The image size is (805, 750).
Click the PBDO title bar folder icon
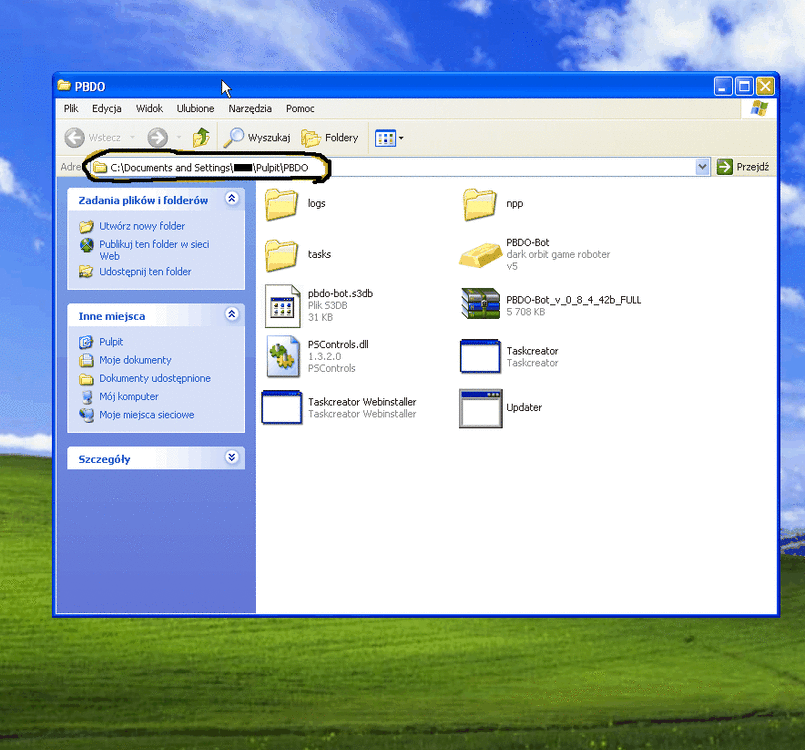click(64, 86)
